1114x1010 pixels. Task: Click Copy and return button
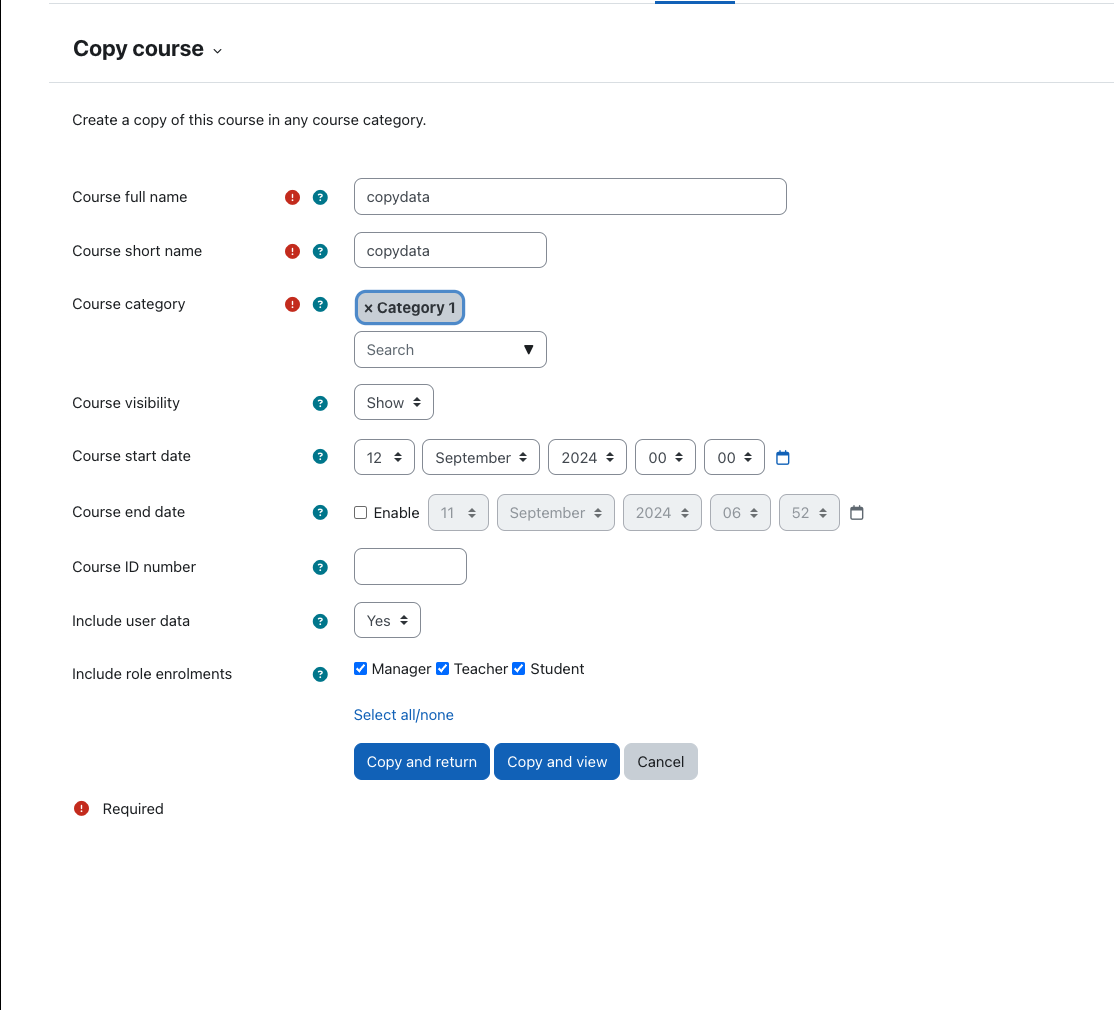click(x=422, y=761)
